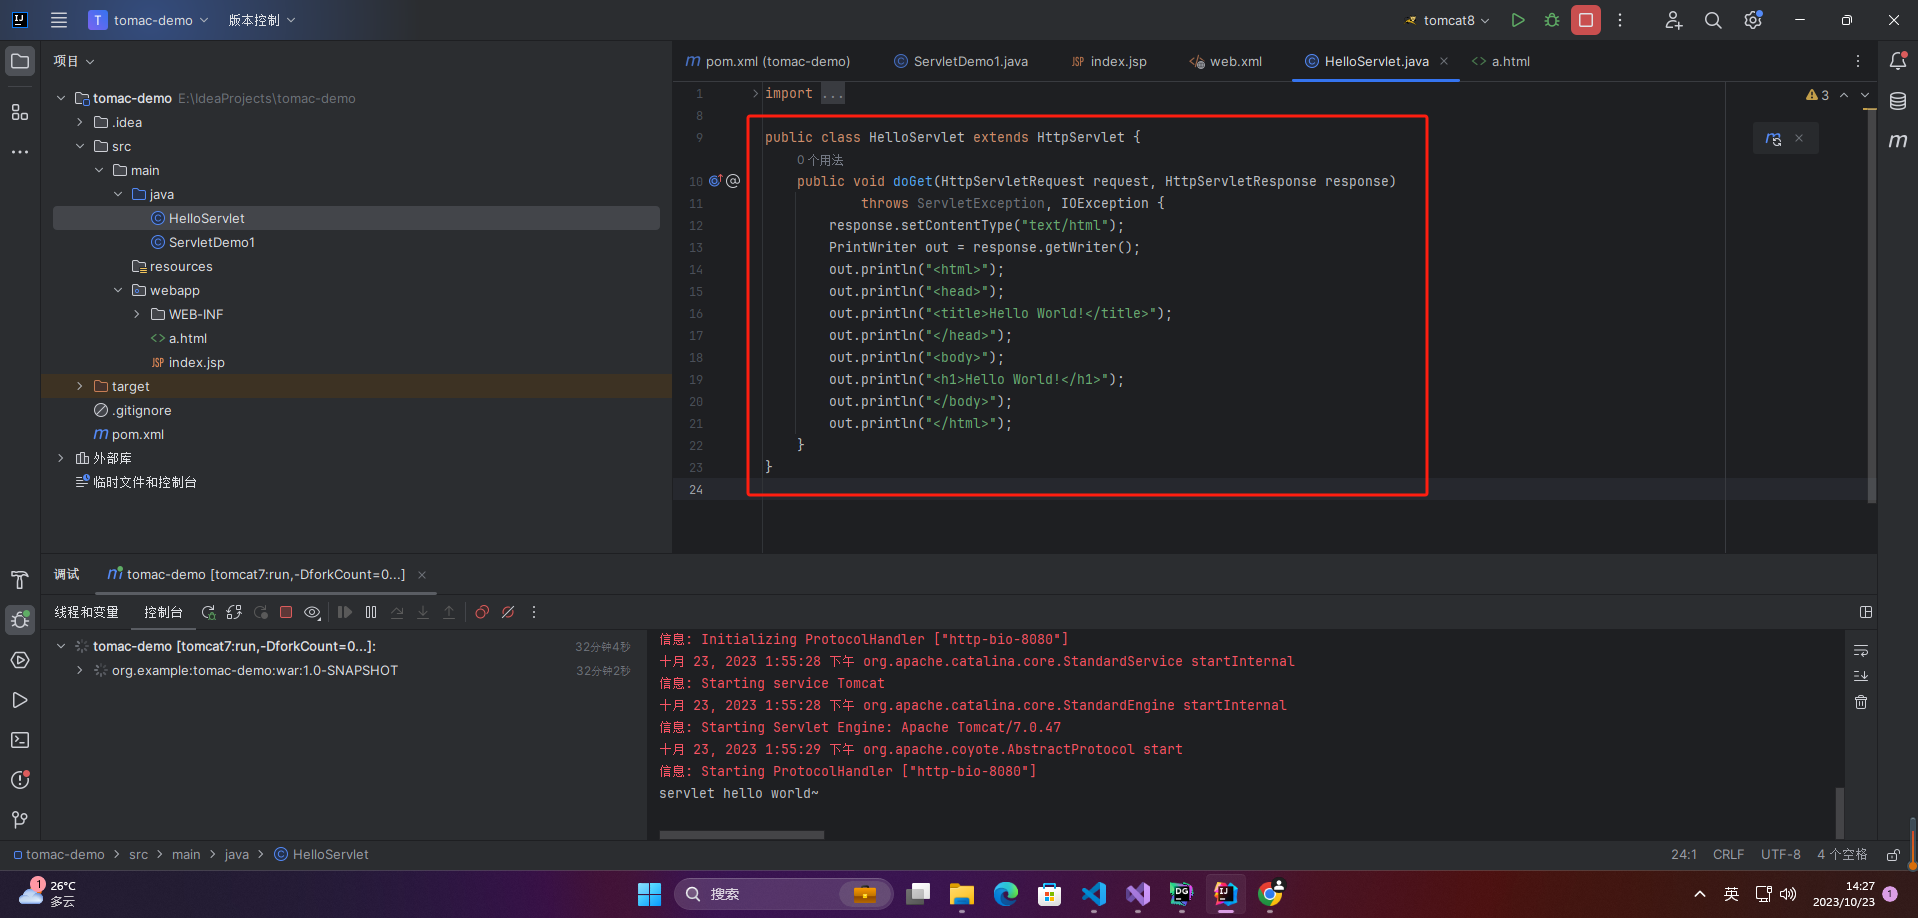The image size is (1918, 918).
Task: Toggle the Project tool window icon
Action: pyautogui.click(x=20, y=61)
